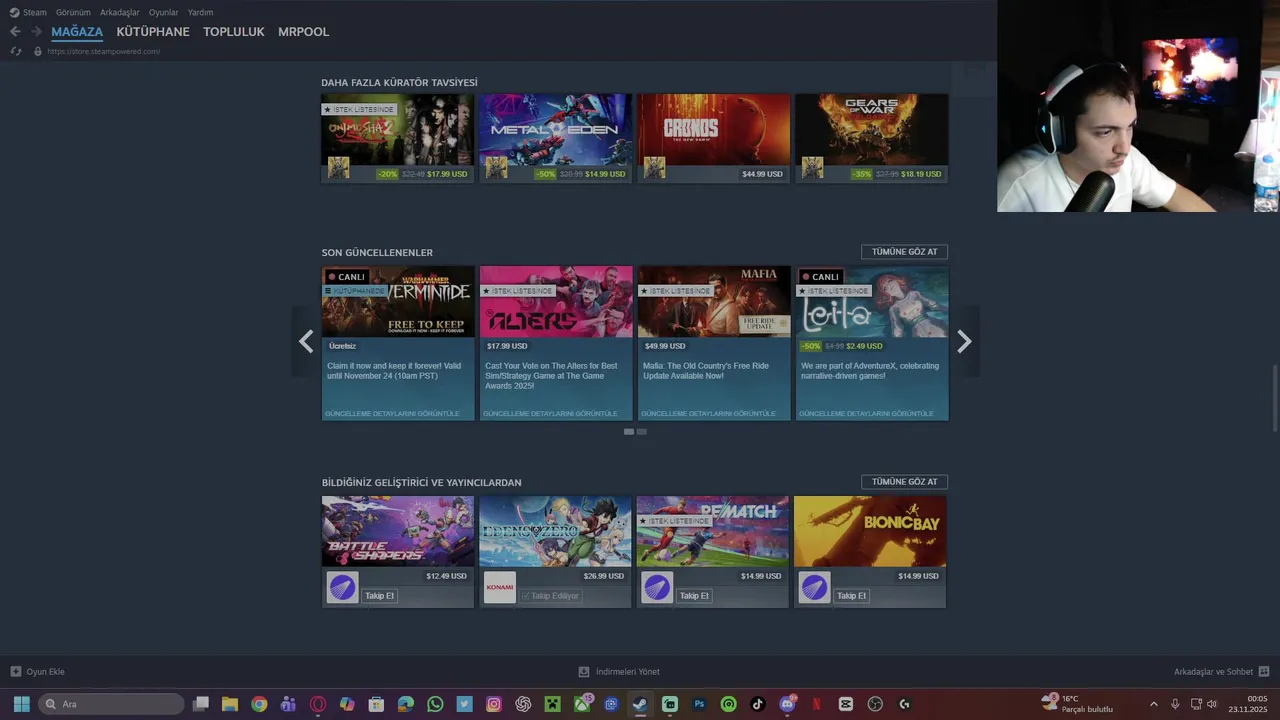Open the MAĞAZA dropdown tab
This screenshot has width=1280, height=720.
click(77, 32)
